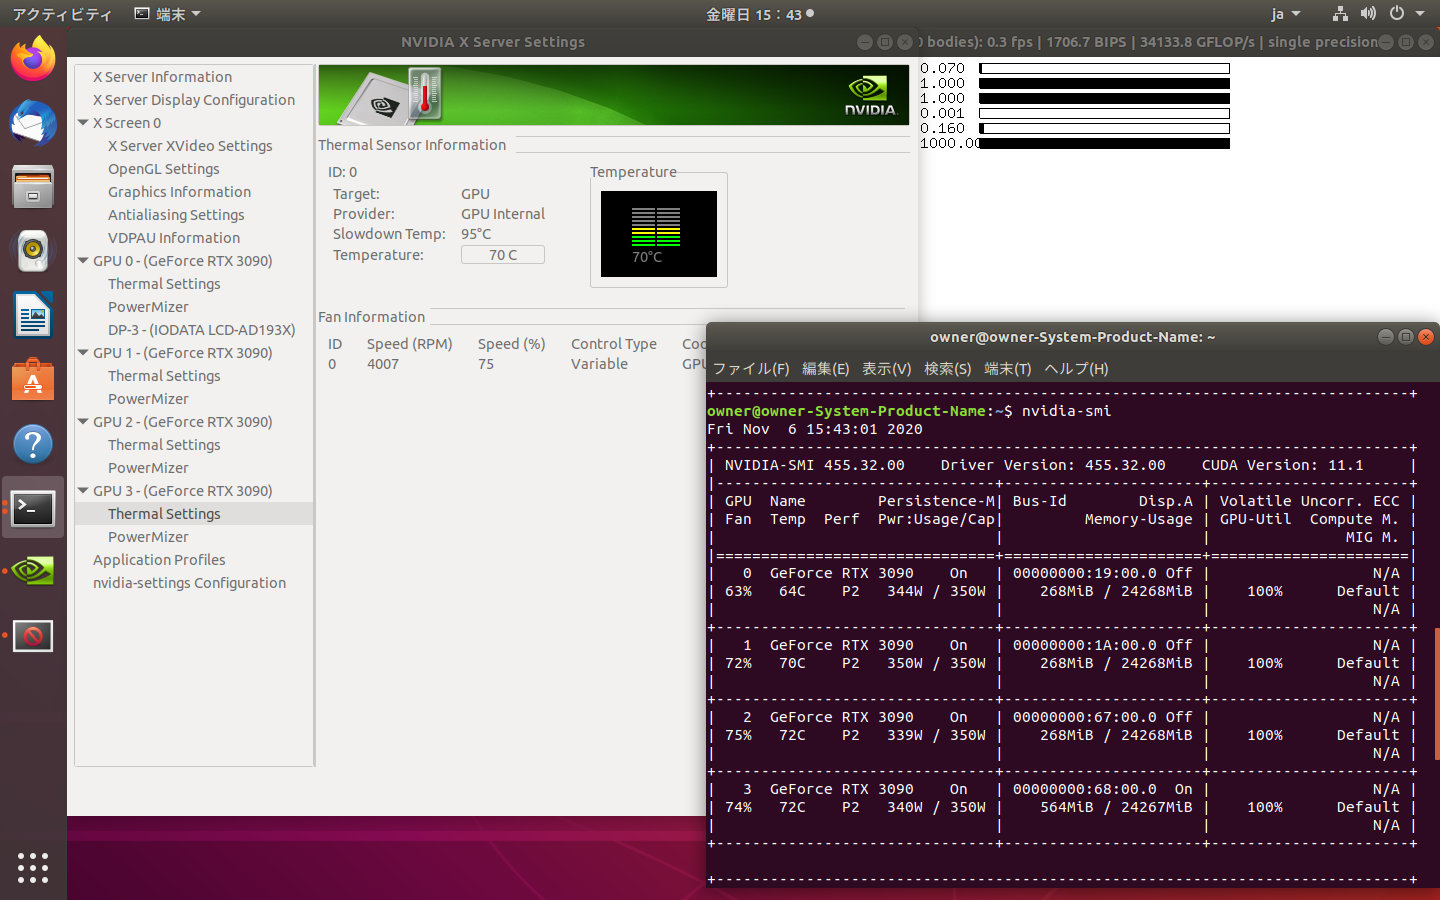Click the NVIDIA logo in banner
The image size is (1440, 900).
pyautogui.click(x=870, y=95)
